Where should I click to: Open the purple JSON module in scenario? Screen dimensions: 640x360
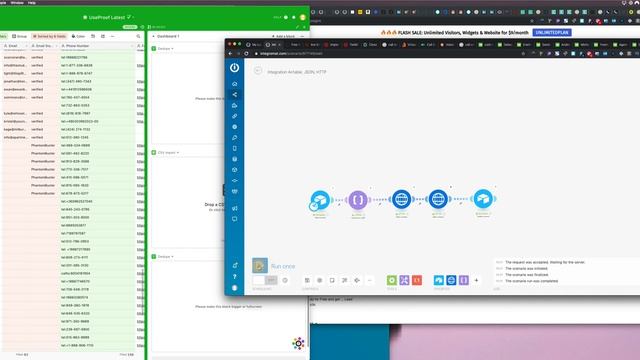click(358, 200)
